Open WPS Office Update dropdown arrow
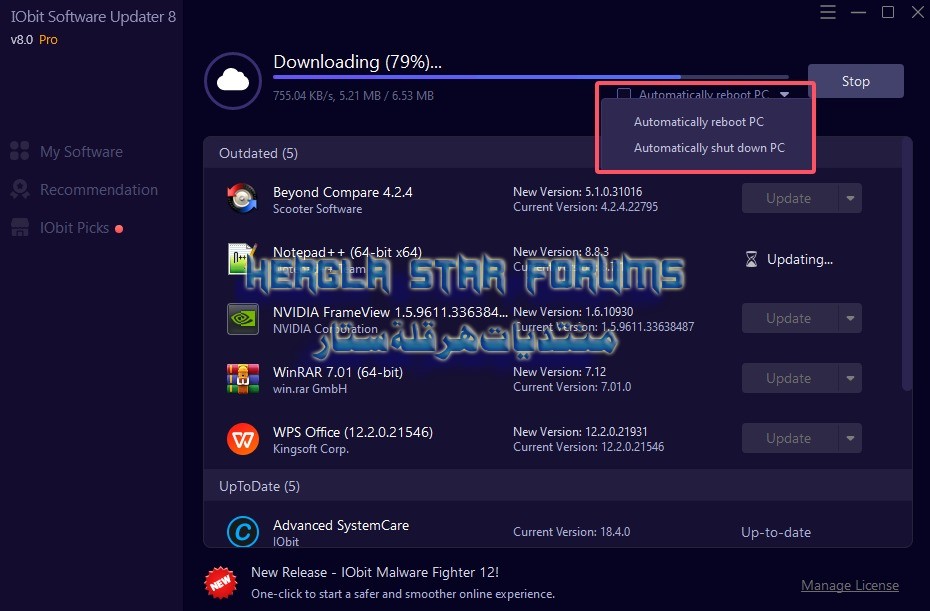Viewport: 930px width, 611px height. click(850, 438)
